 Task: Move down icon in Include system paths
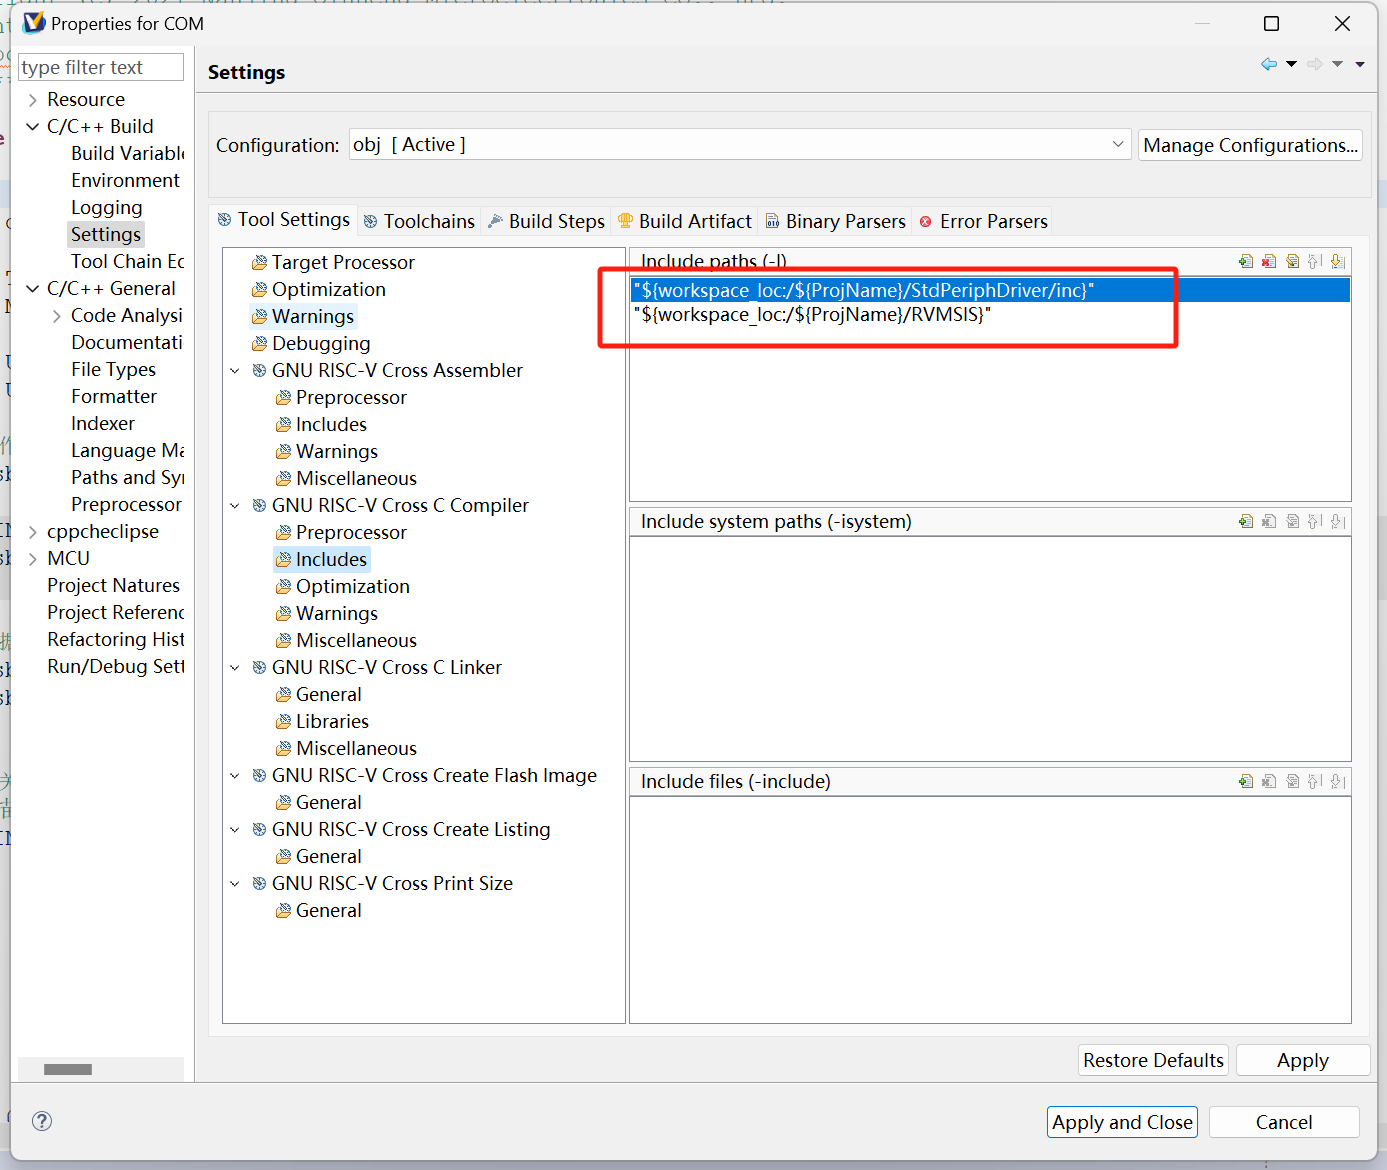pos(1338,521)
